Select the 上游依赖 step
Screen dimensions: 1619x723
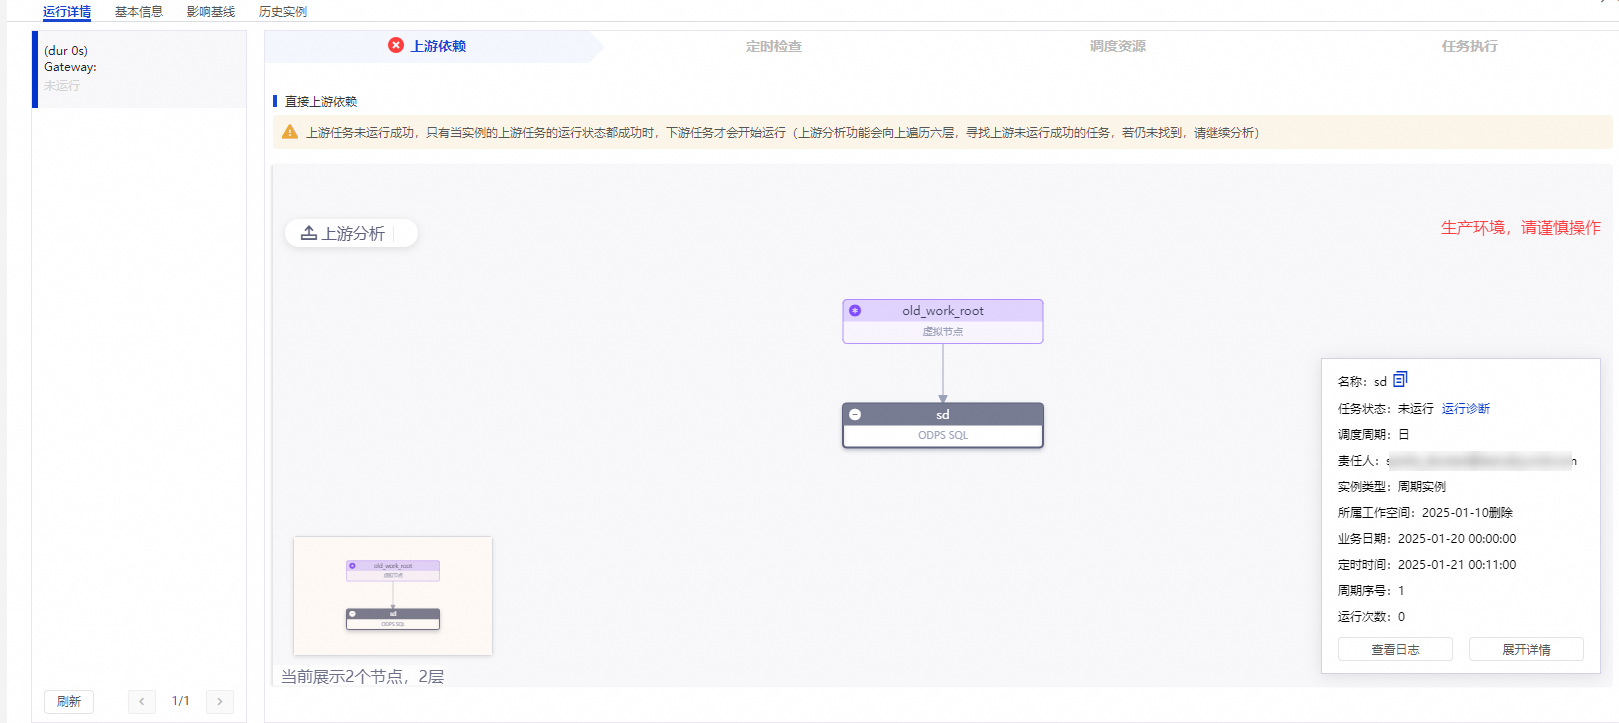coord(438,46)
